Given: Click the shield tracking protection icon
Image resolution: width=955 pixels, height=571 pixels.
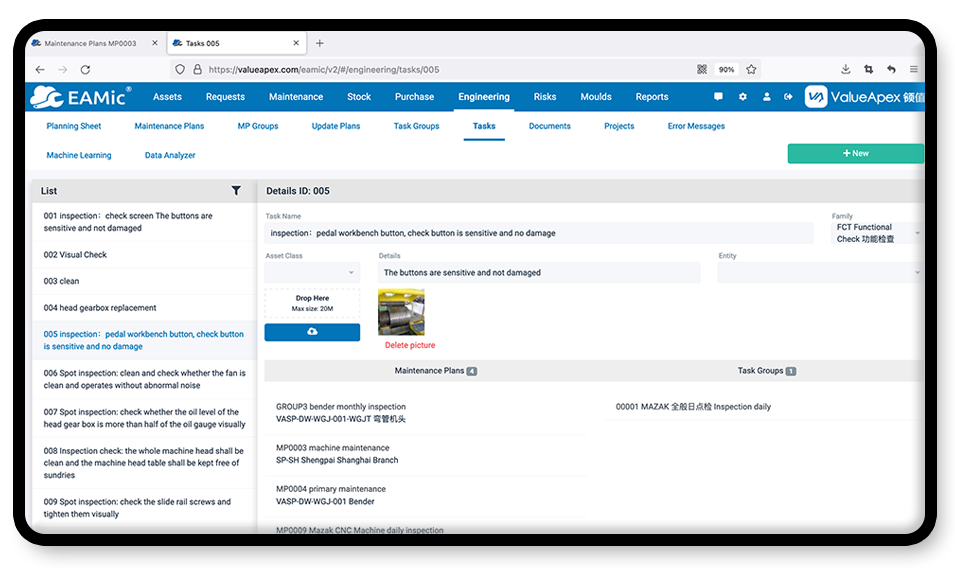Looking at the screenshot, I should (x=180, y=69).
